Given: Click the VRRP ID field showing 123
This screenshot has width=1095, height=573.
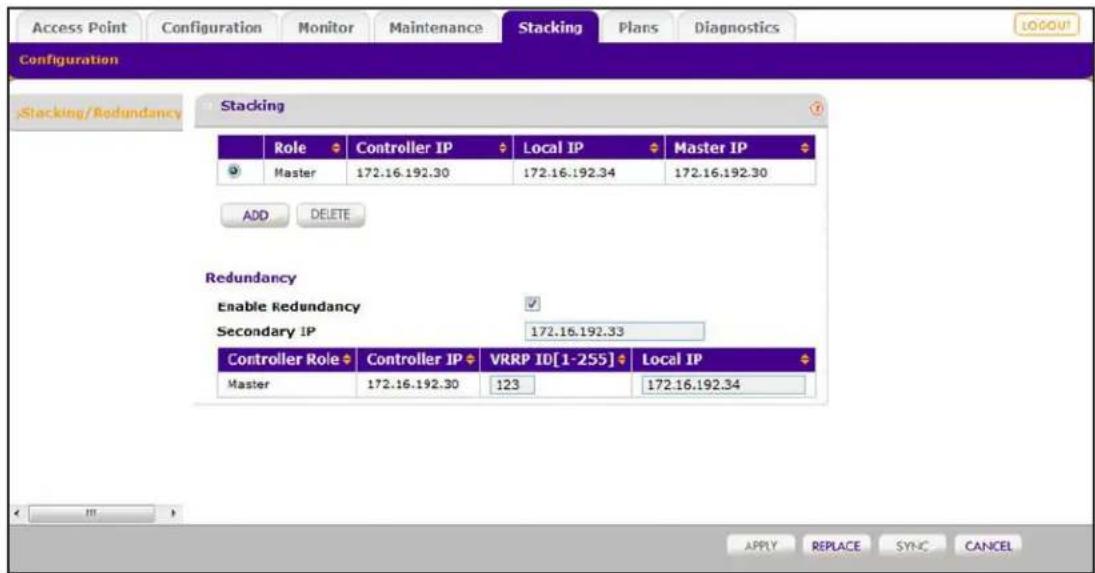Looking at the screenshot, I should coord(512,385).
